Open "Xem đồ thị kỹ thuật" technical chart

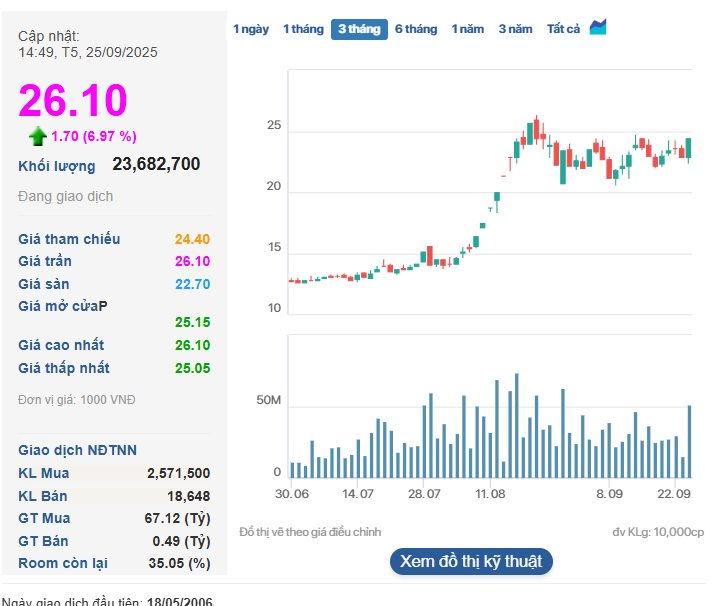(x=471, y=561)
